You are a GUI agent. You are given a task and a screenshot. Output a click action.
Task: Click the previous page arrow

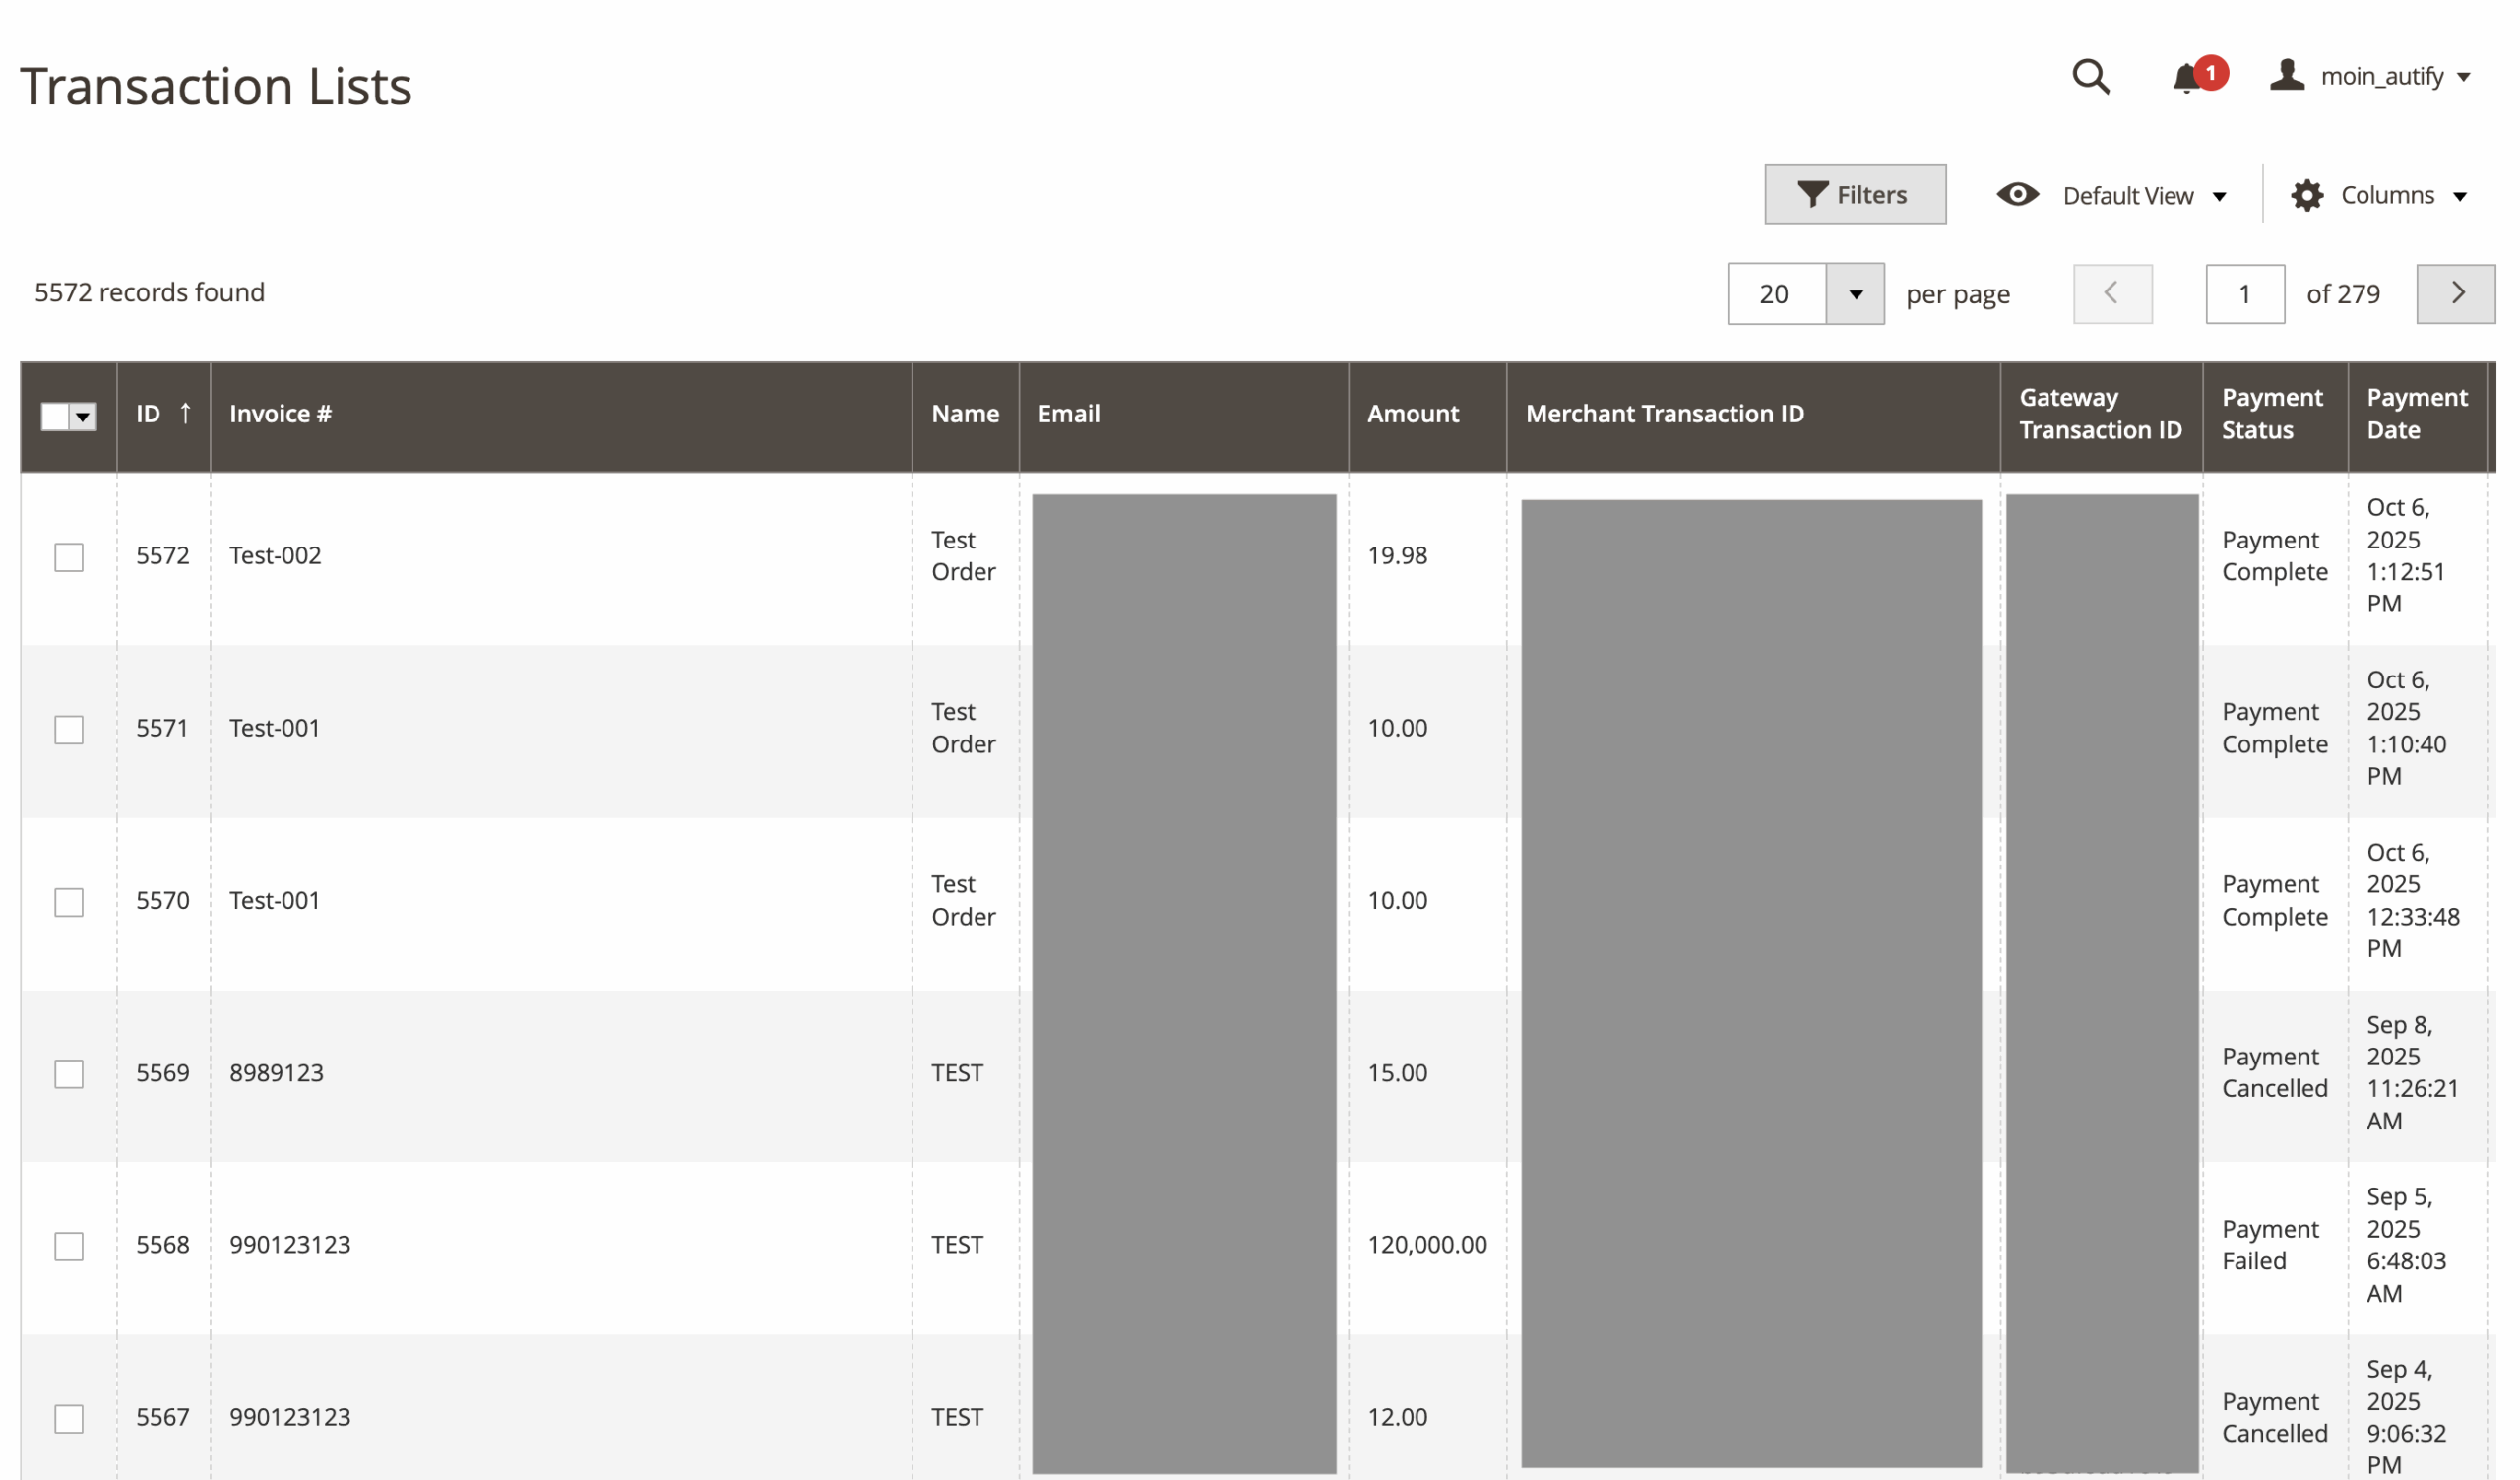[x=2113, y=292]
